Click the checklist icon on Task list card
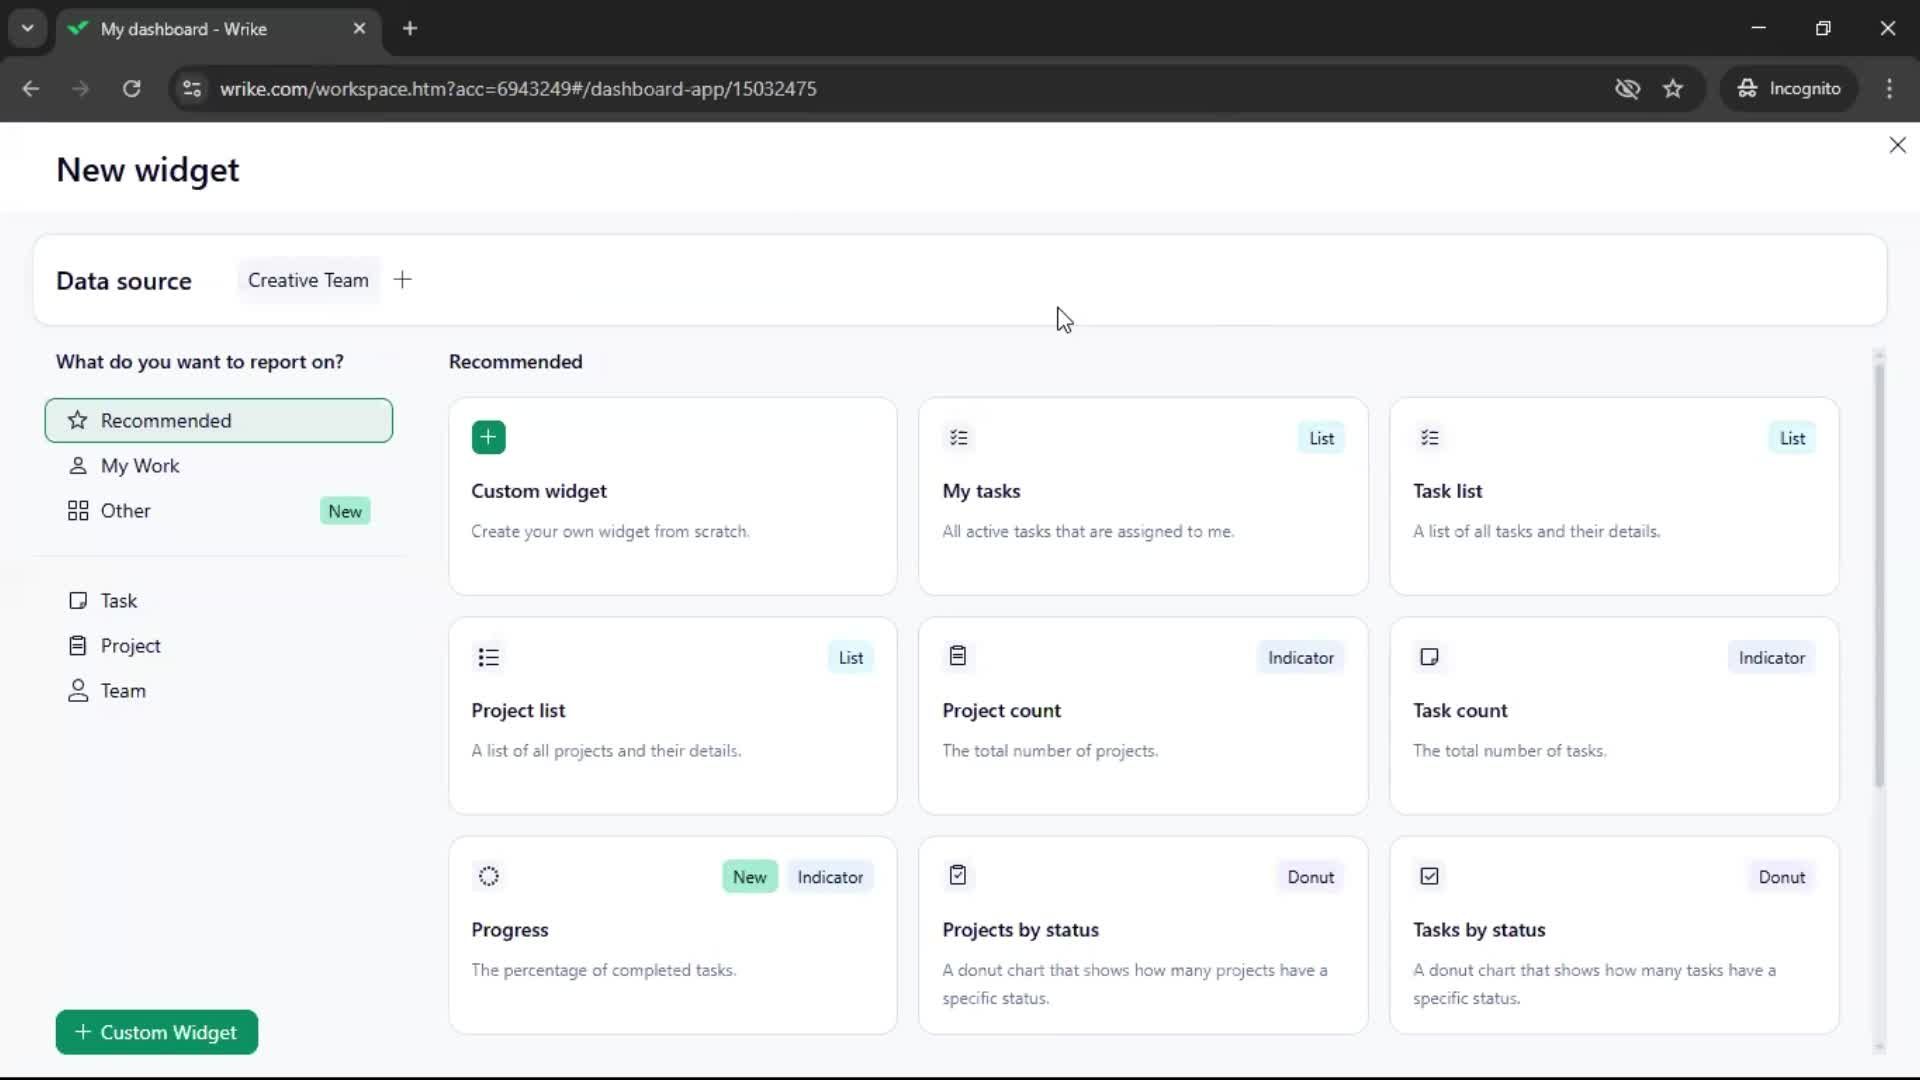Viewport: 1920px width, 1080px height. pyautogui.click(x=1429, y=437)
